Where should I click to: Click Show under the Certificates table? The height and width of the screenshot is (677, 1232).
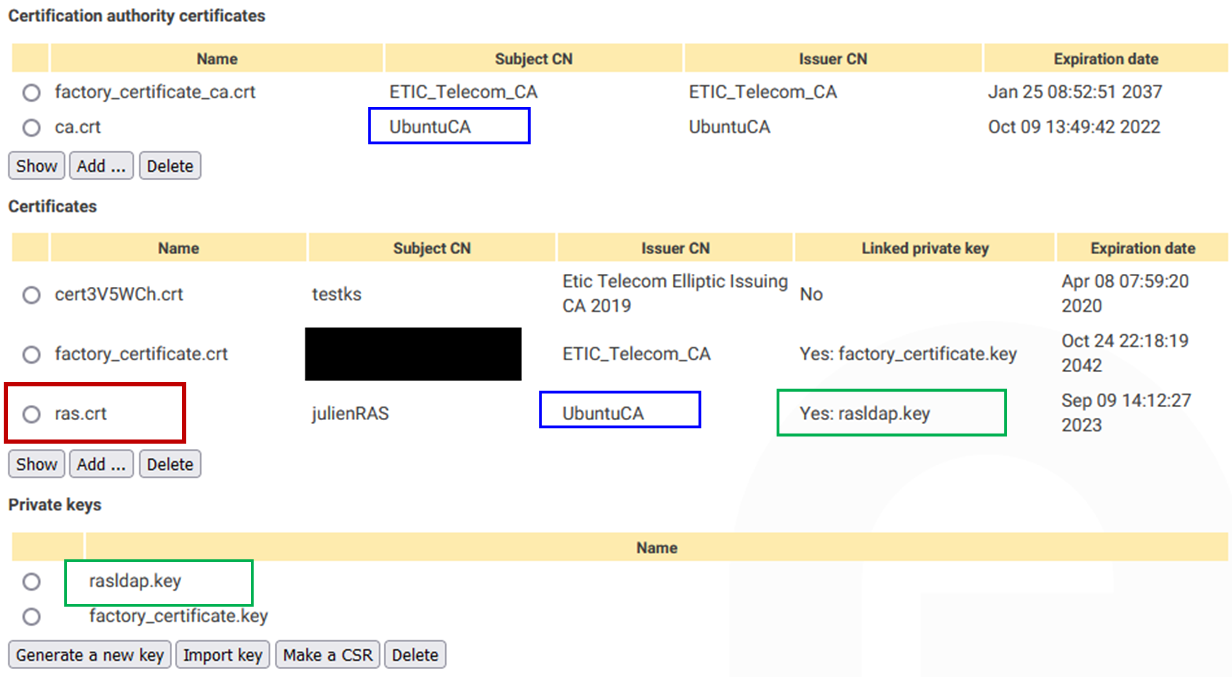pos(37,464)
